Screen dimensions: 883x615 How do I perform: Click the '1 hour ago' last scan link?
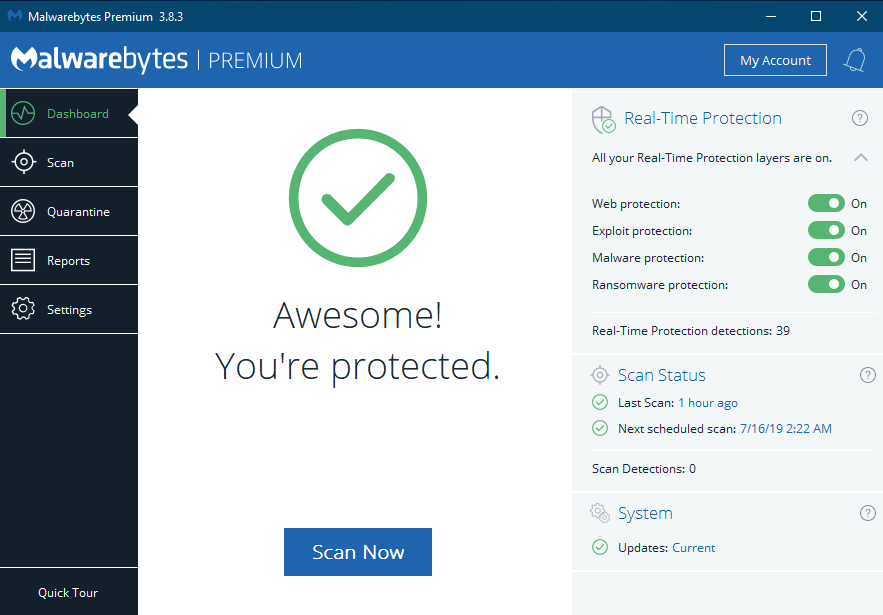point(708,403)
